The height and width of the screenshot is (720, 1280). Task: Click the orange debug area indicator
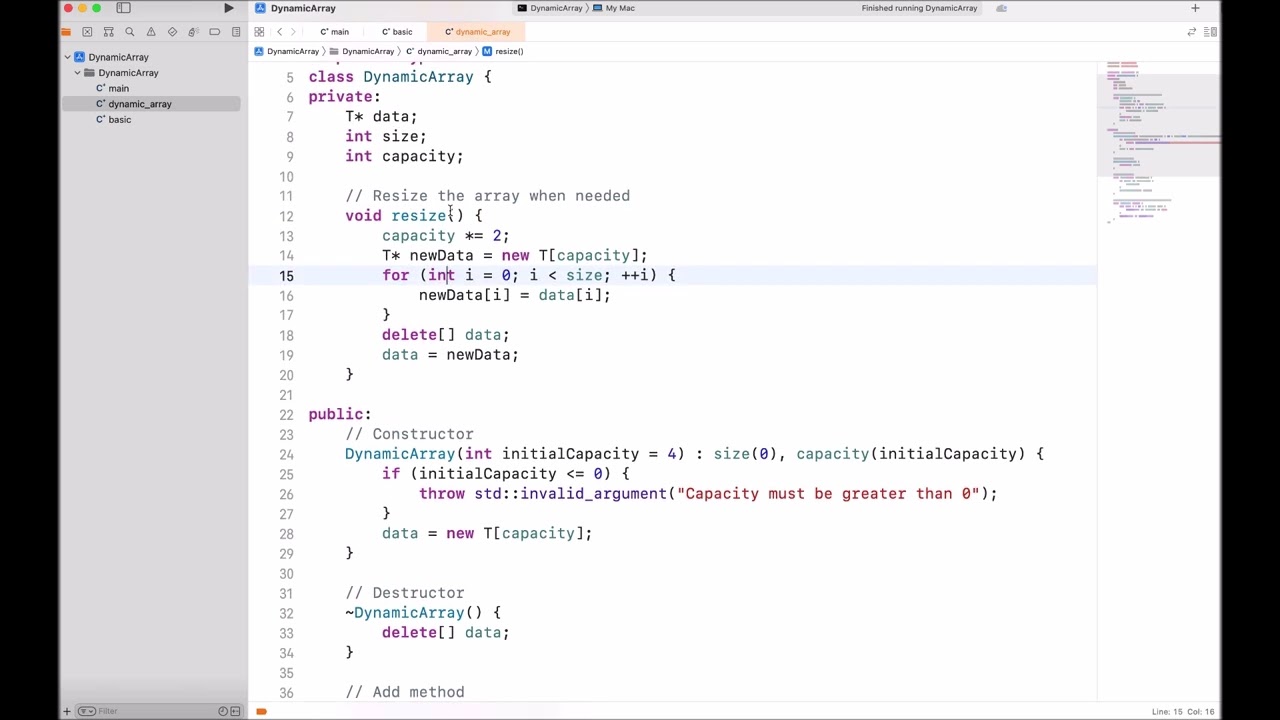click(x=261, y=711)
